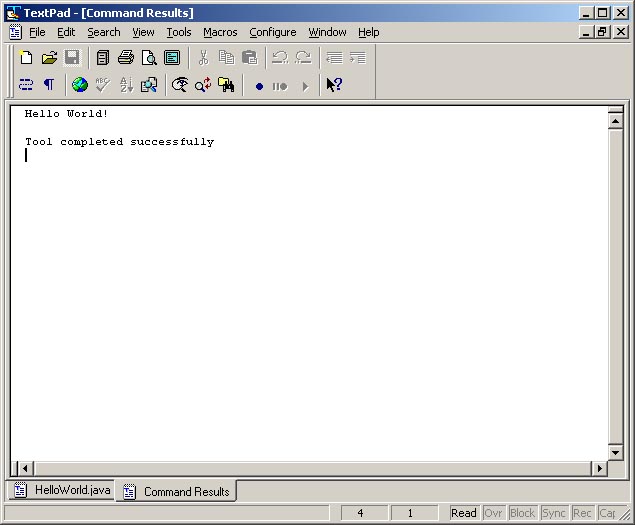Start macro recording with the dot button
The height and width of the screenshot is (525, 635).
259,86
